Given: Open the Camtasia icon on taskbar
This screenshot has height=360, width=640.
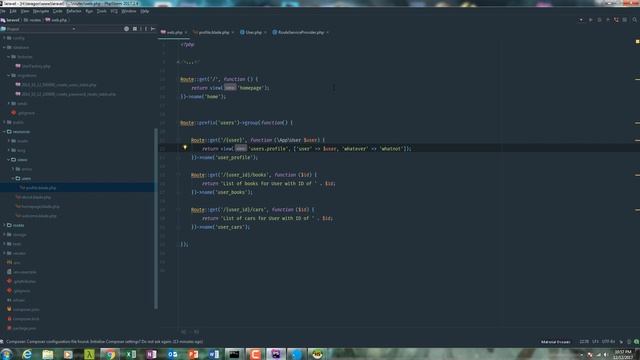Looking at the screenshot, I should click(x=255, y=354).
